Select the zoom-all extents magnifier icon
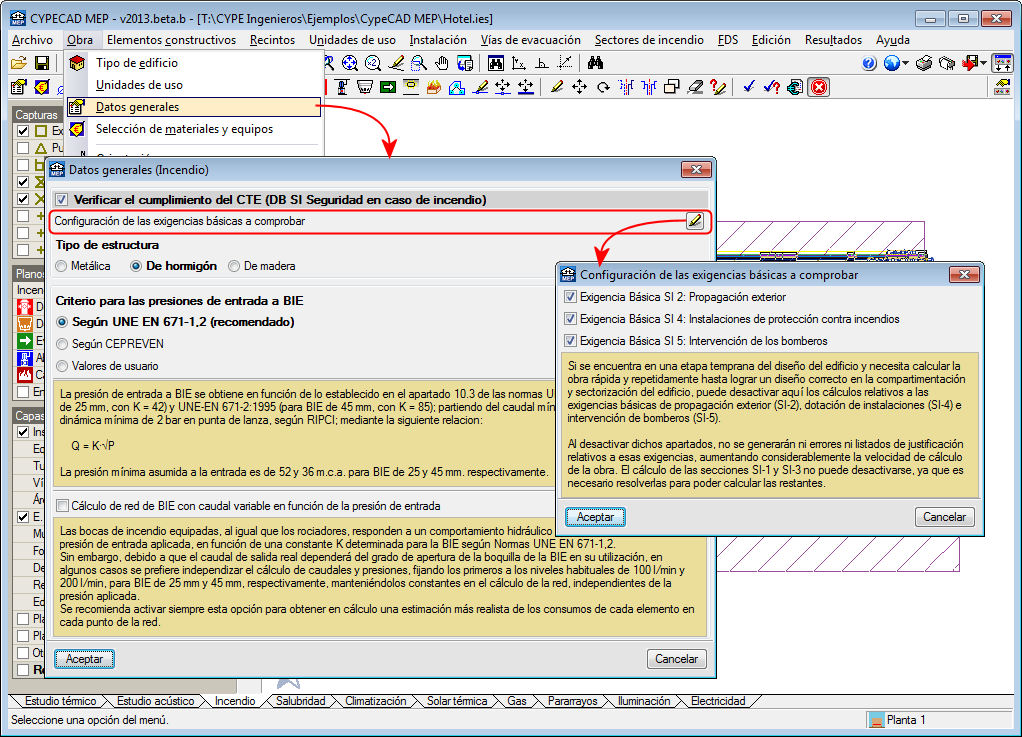1022x737 pixels. click(350, 63)
